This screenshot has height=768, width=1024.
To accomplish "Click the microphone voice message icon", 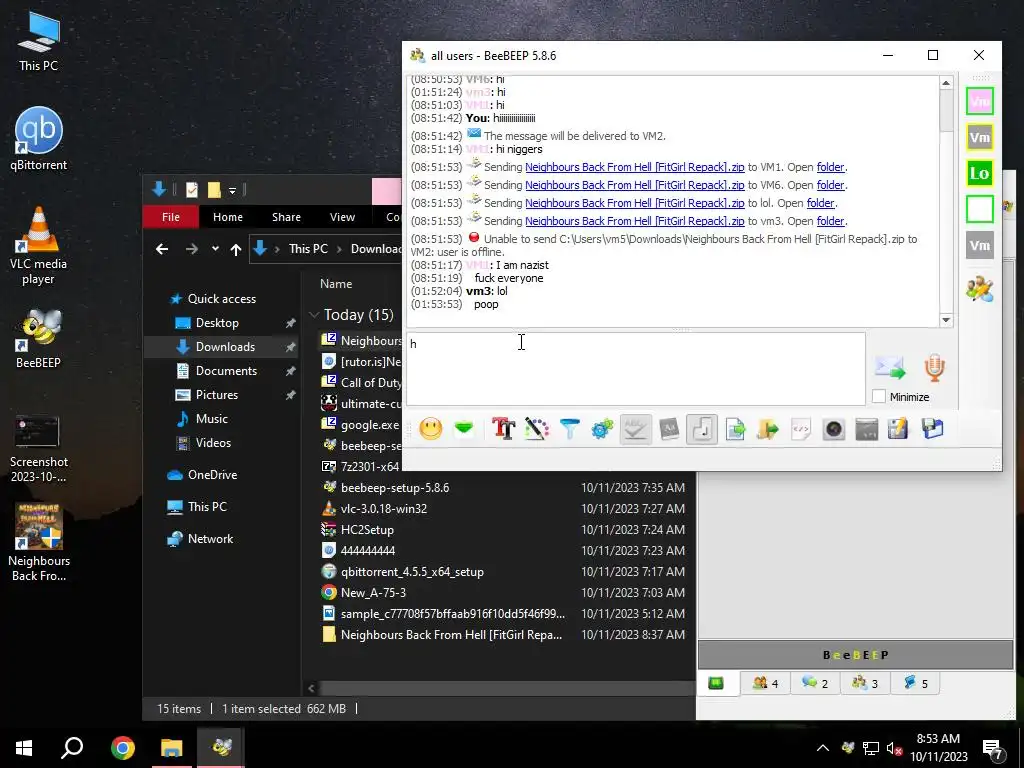I will (935, 368).
